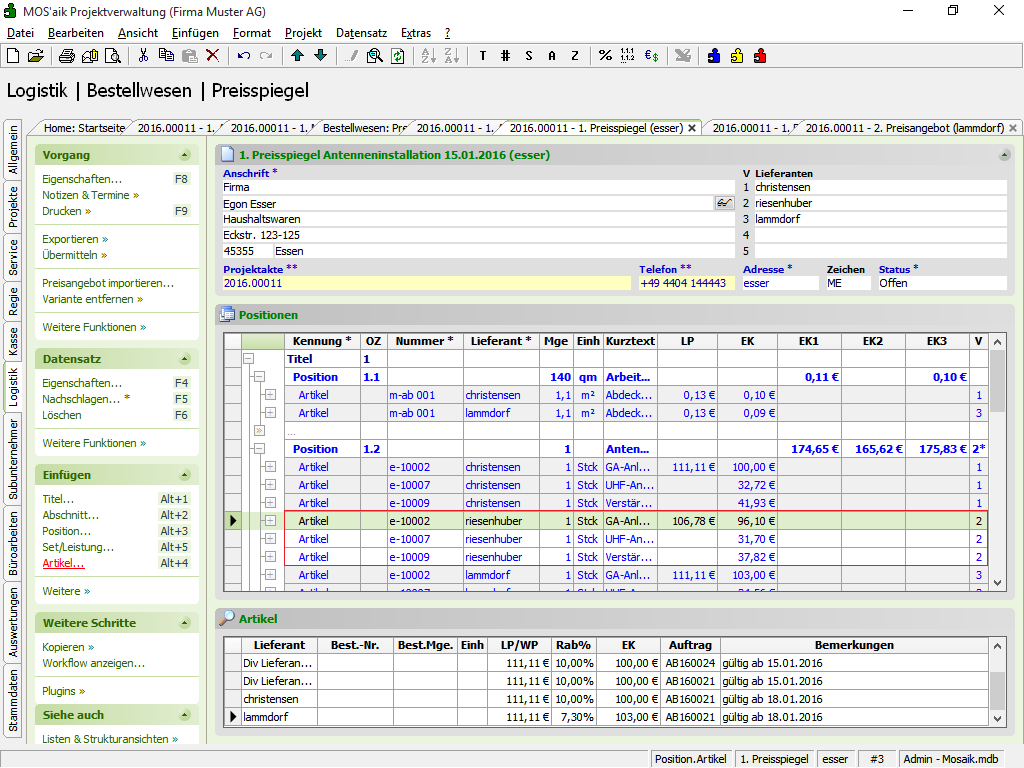Click the Status field showing Offen

point(942,283)
